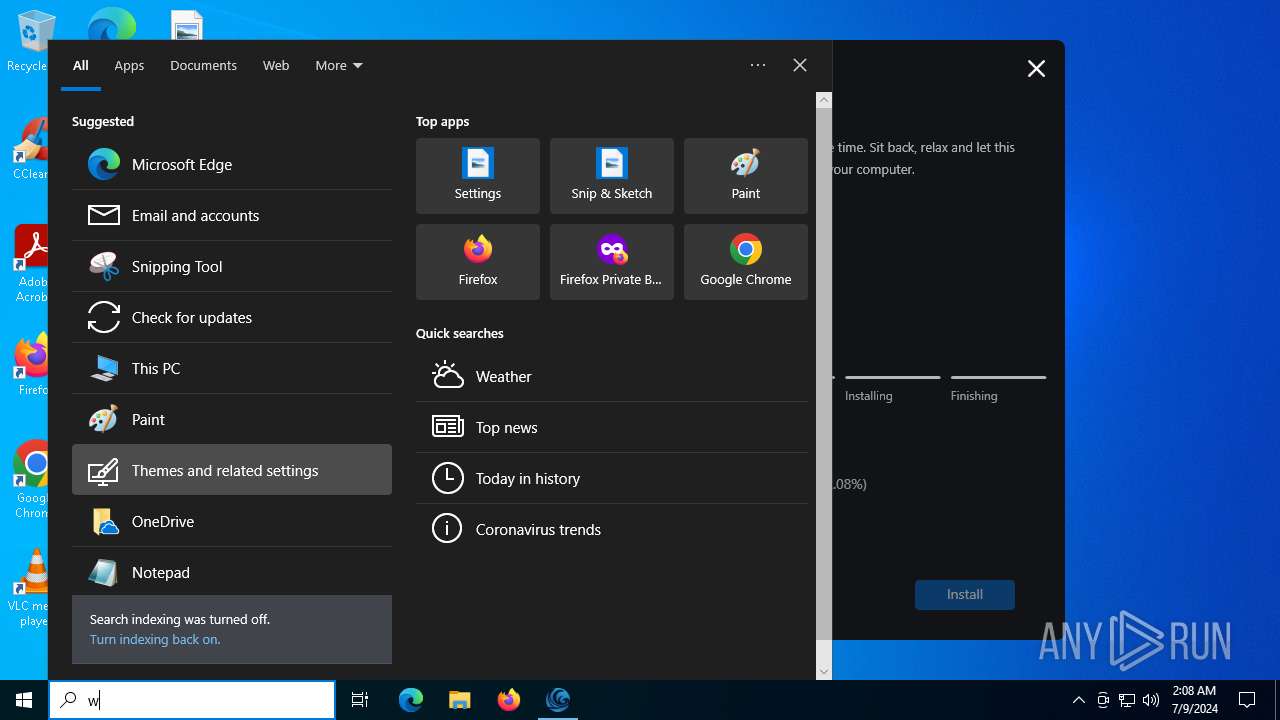This screenshot has height=720, width=1280.
Task: Launch the Google Chrome tile
Action: click(746, 262)
